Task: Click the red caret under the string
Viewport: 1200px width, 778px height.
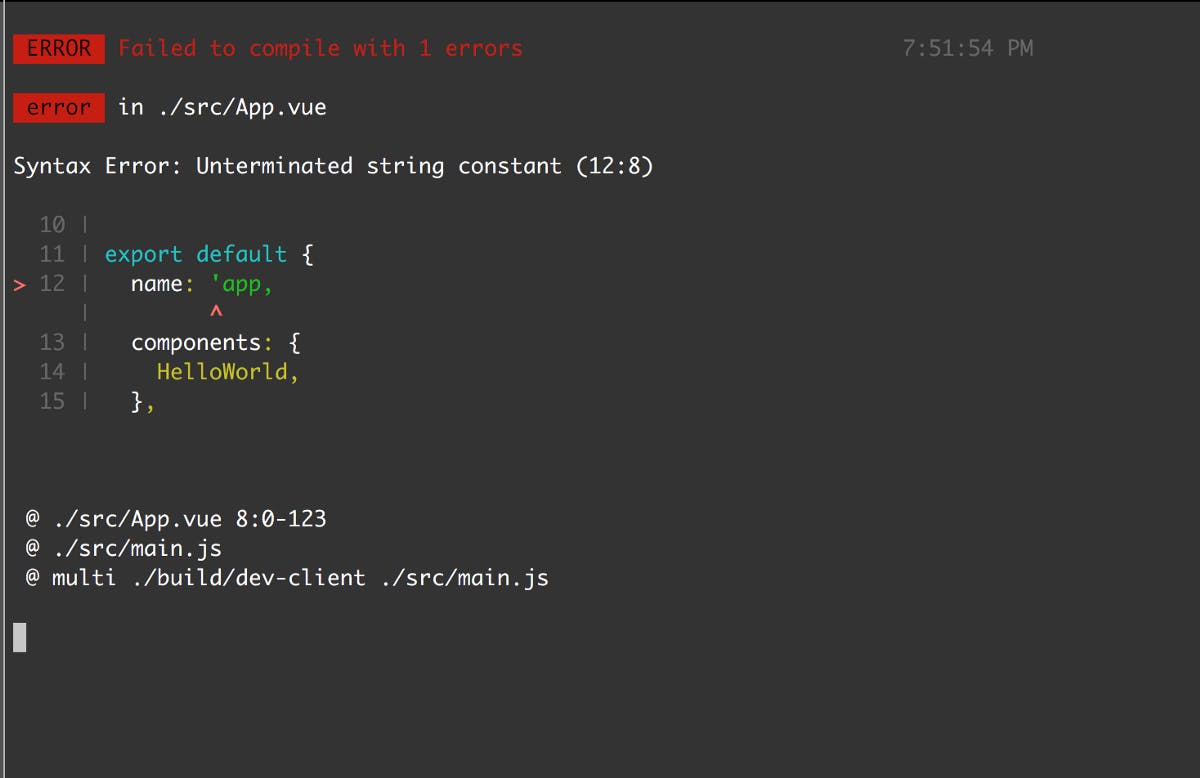Action: pyautogui.click(x=216, y=314)
